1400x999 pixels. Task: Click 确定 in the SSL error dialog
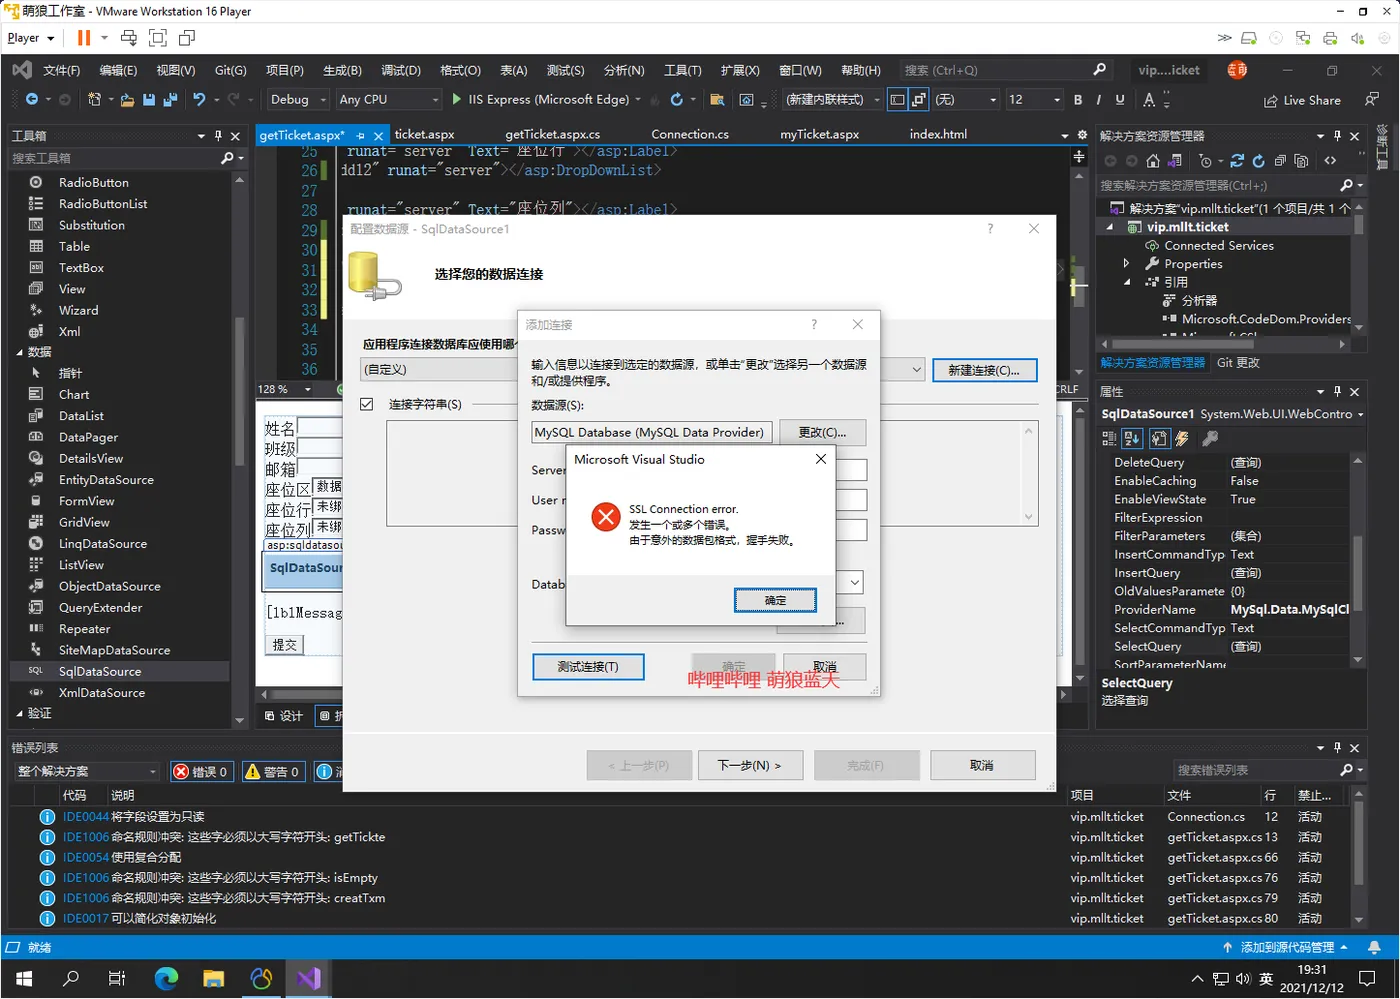775,600
